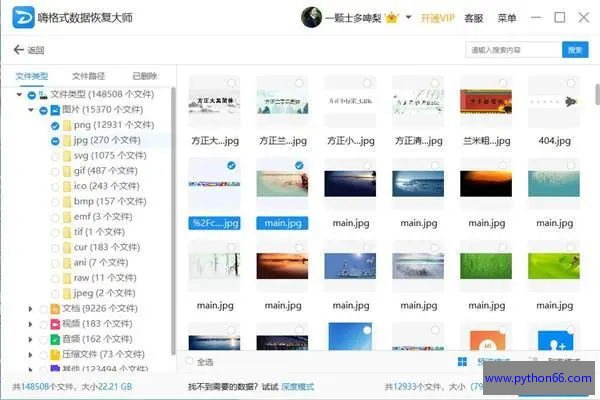Click the 视频 category icon

[x=55, y=324]
